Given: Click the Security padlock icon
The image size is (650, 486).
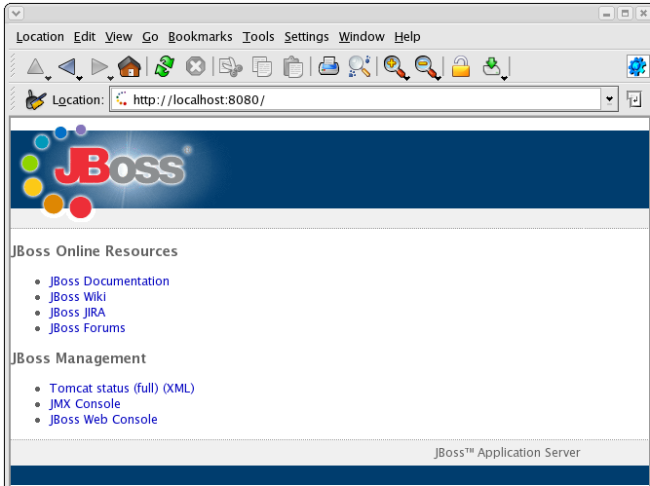Looking at the screenshot, I should [x=461, y=66].
